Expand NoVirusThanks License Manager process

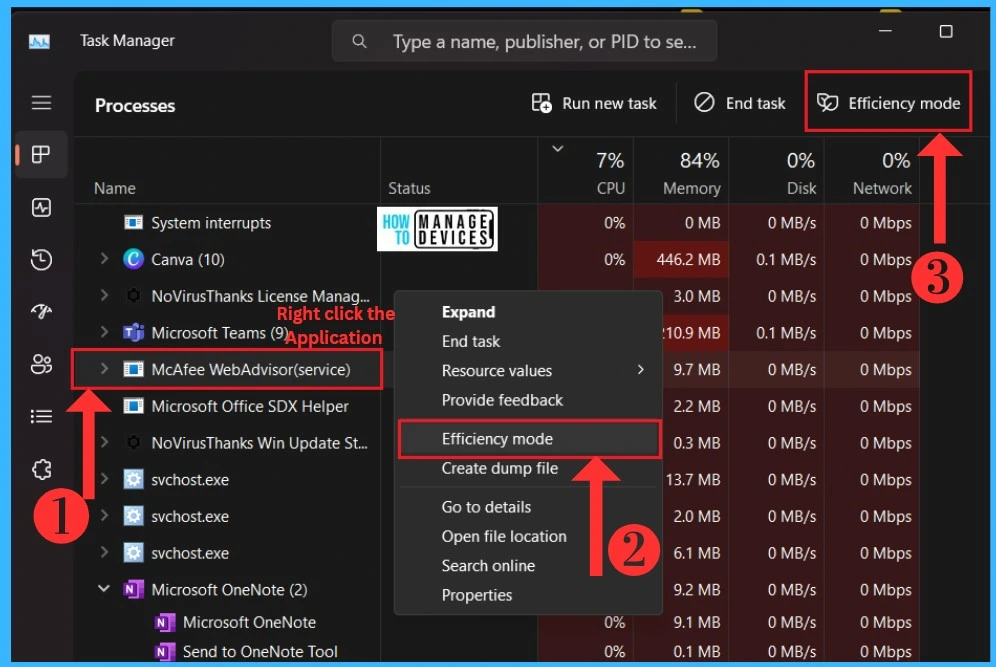click(x=104, y=295)
